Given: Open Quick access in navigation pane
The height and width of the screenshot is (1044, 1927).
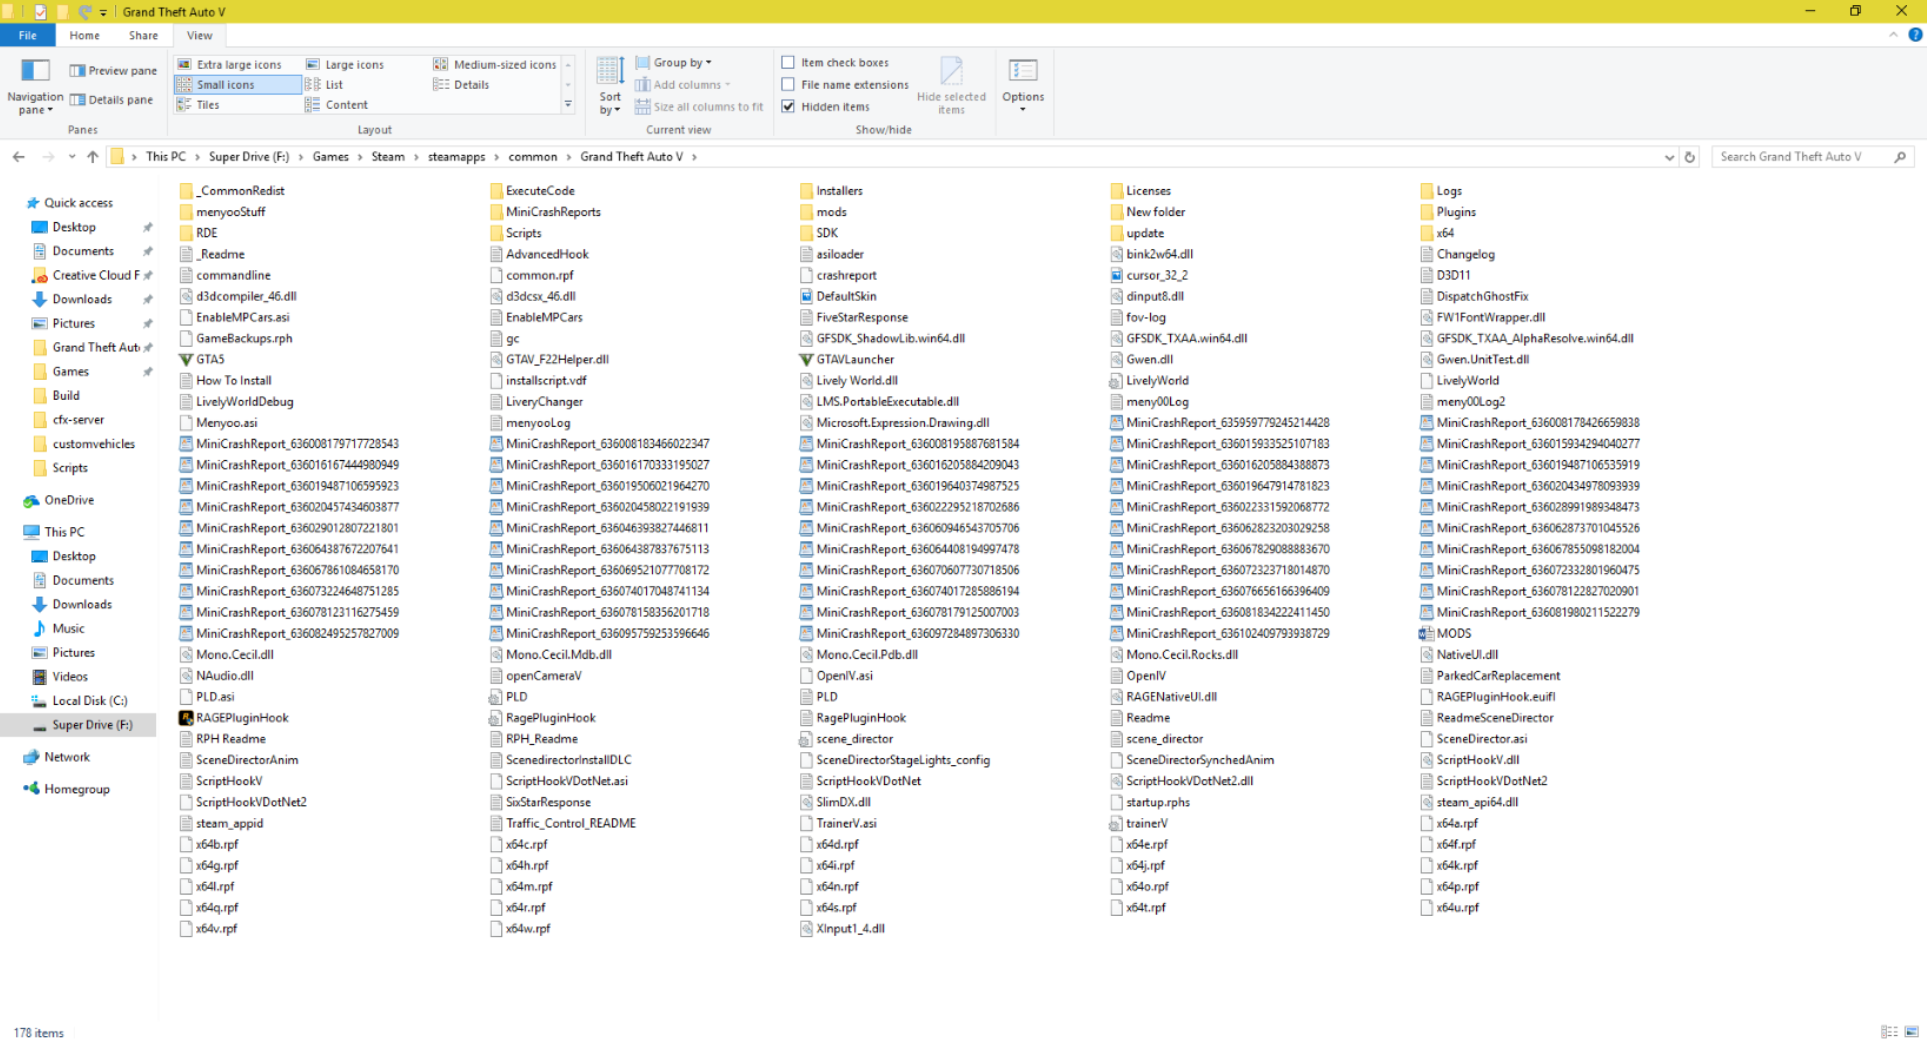Looking at the screenshot, I should 78,203.
